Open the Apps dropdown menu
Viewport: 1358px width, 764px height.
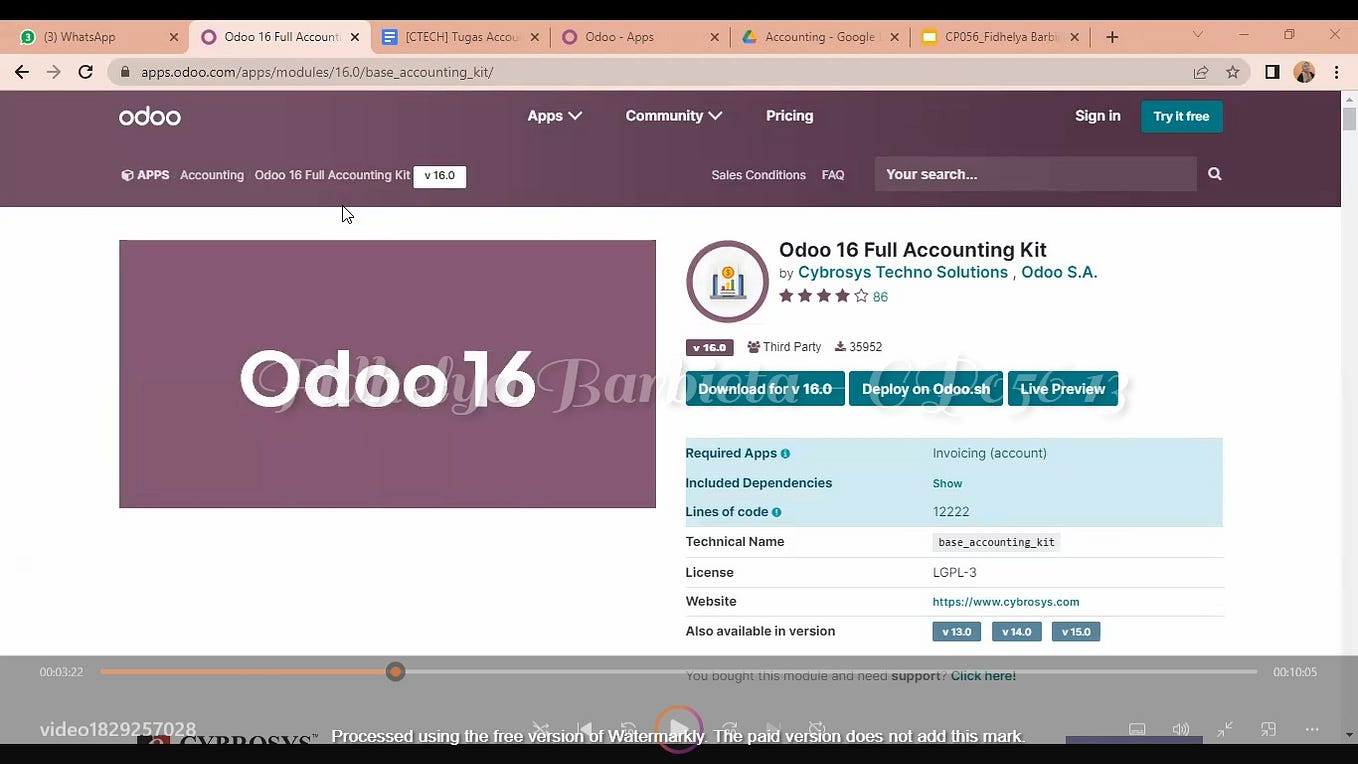[553, 115]
